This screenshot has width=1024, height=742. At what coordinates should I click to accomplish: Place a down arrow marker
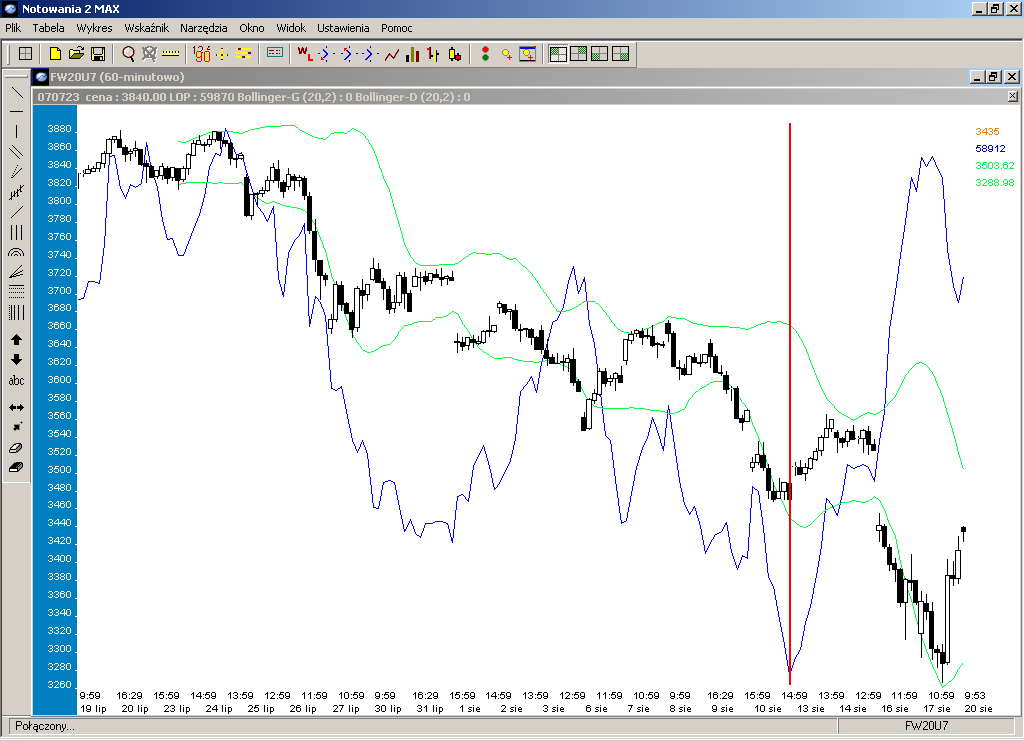(16, 360)
